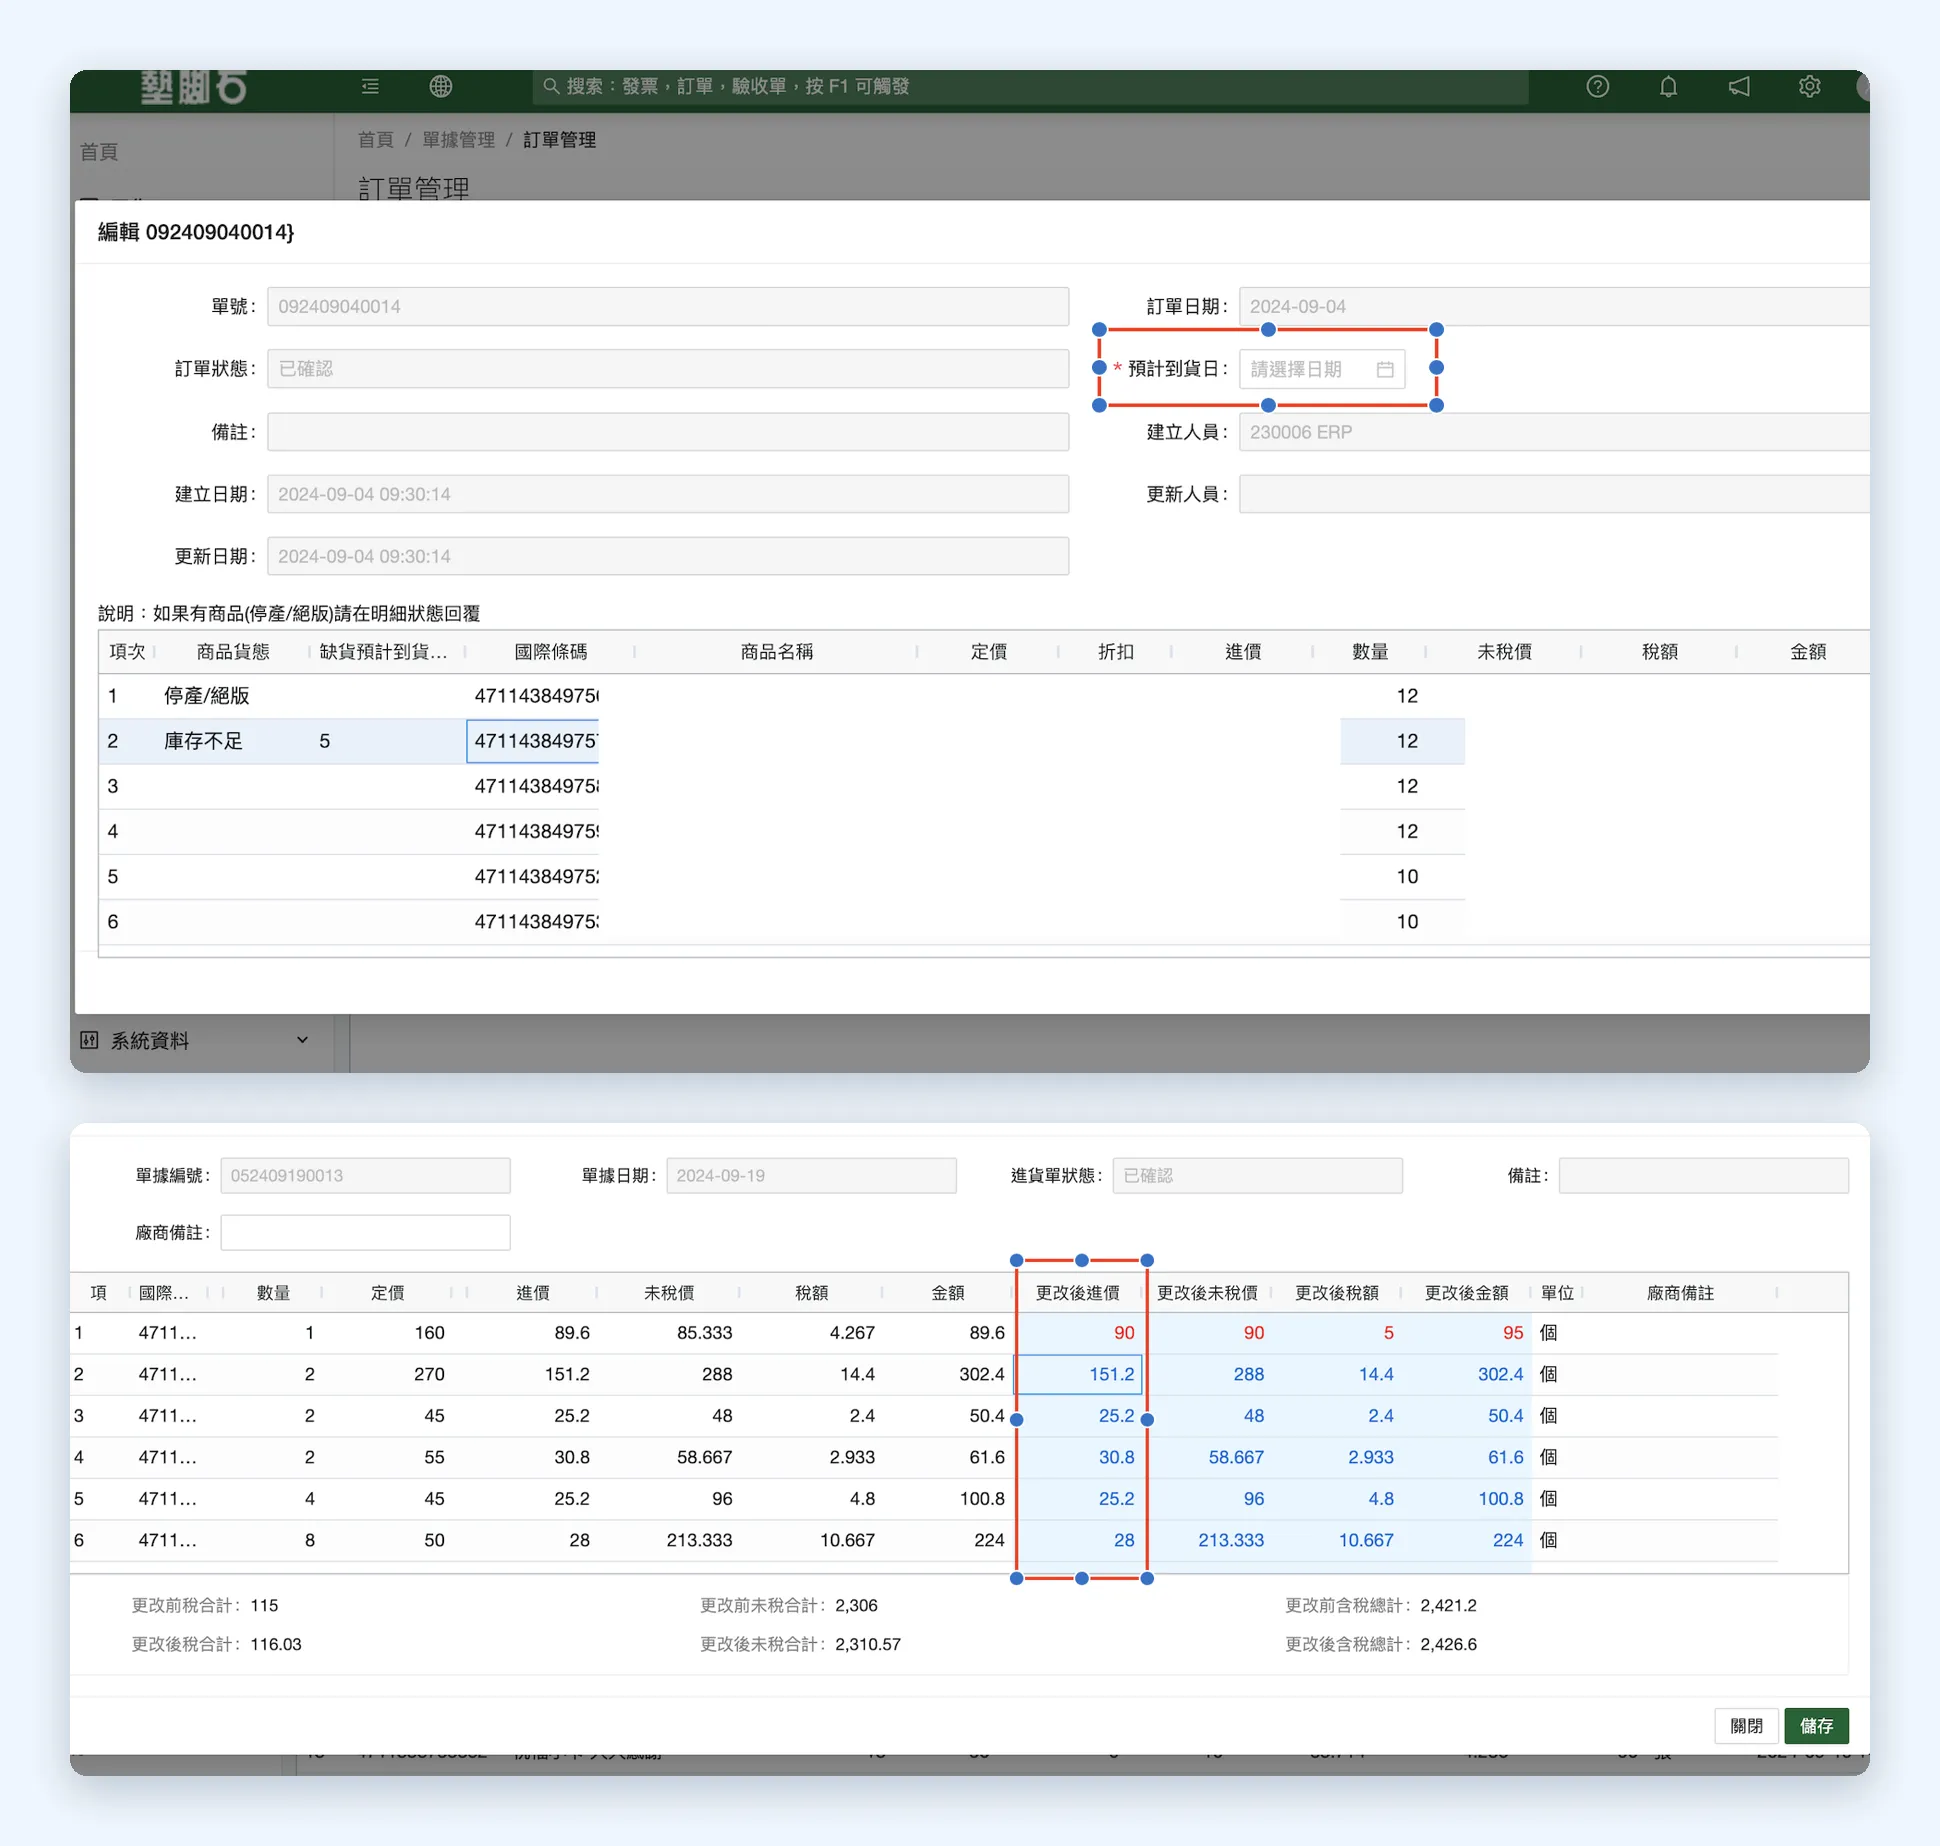Open the help question mark icon
Screen dimensions: 1940x1846
1598,86
